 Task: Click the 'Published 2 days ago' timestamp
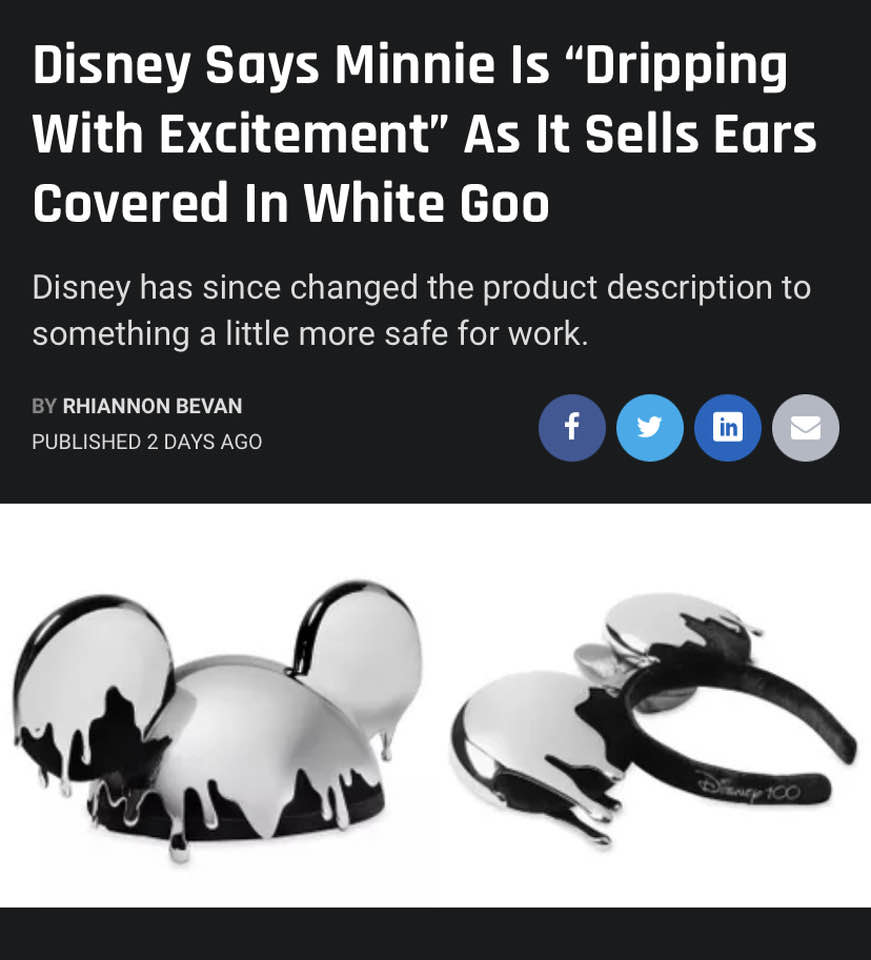[147, 441]
